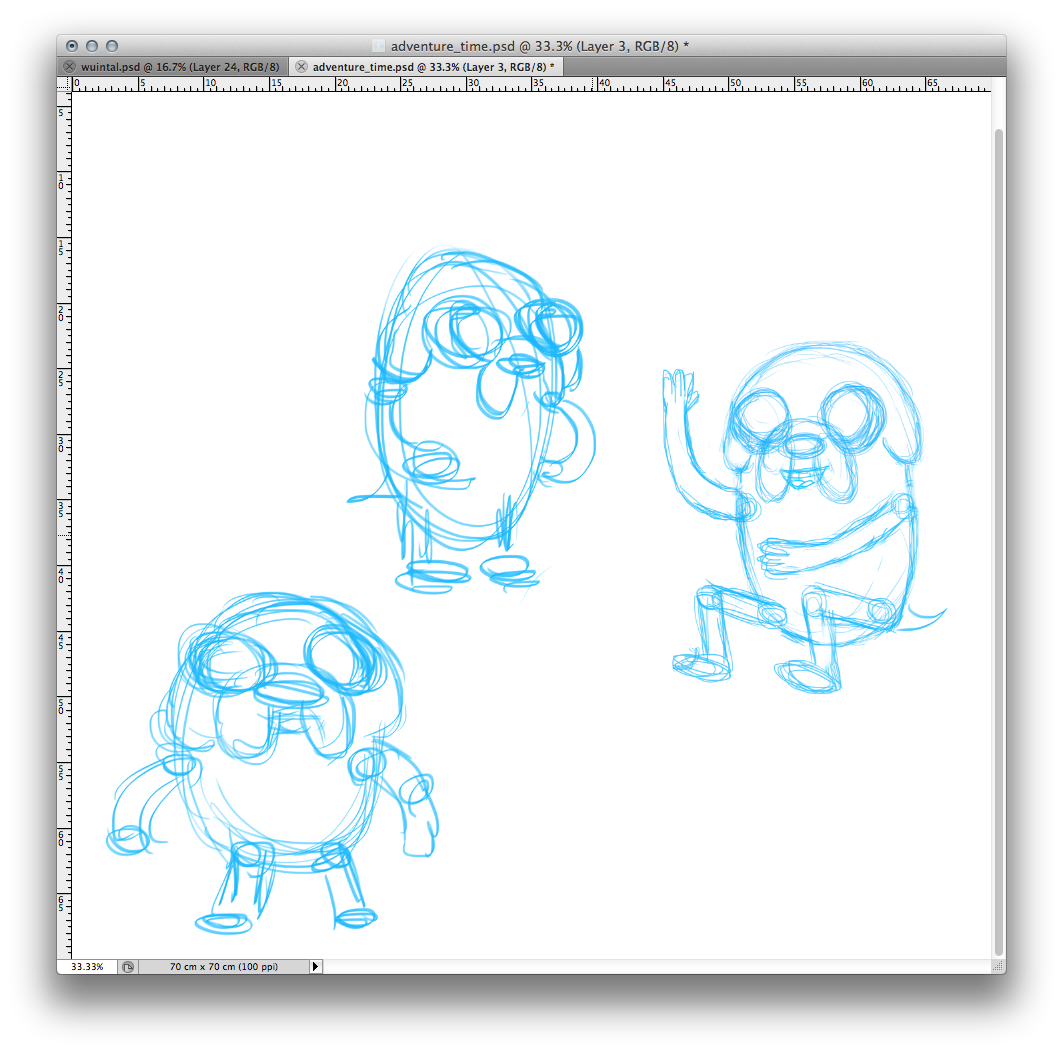Click the 33.33% zoom level field
The height and width of the screenshot is (1053, 1063).
coord(87,967)
